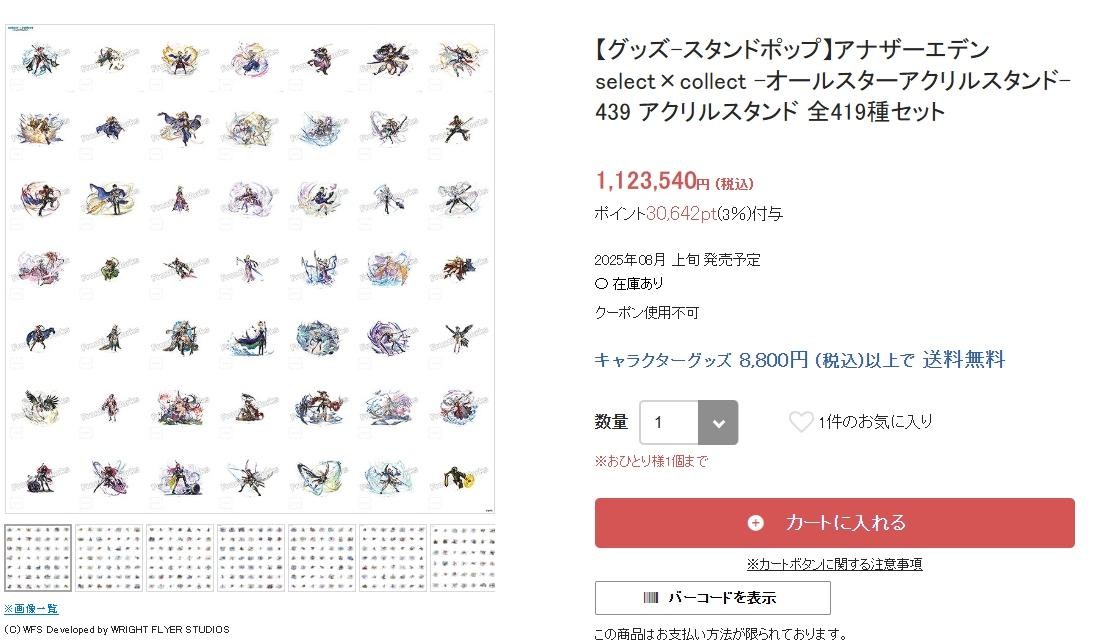This screenshot has width=1116, height=641.
Task: Click 1件のお気に入り favorites text
Action: coord(875,422)
